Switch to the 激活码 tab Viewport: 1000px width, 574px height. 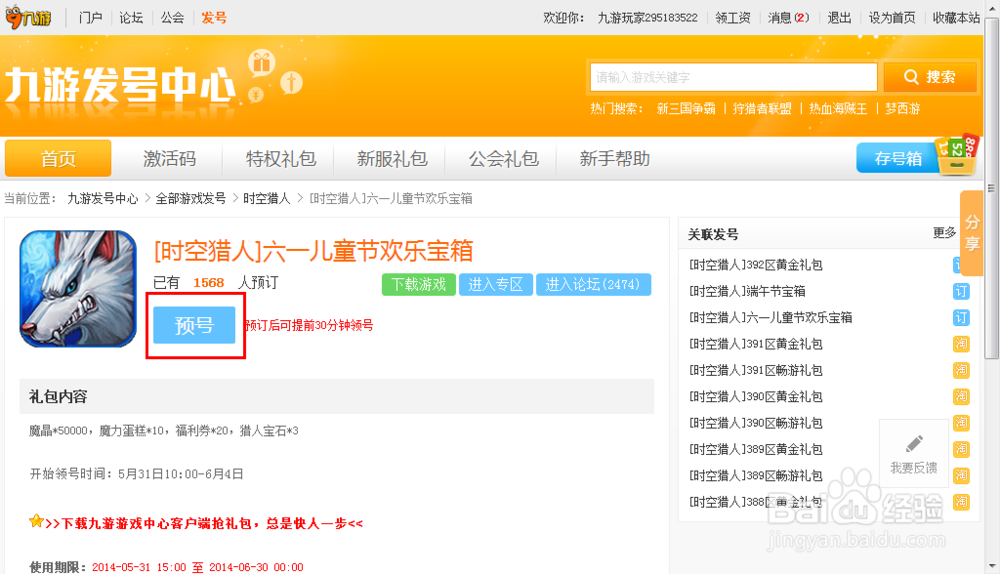(169, 158)
